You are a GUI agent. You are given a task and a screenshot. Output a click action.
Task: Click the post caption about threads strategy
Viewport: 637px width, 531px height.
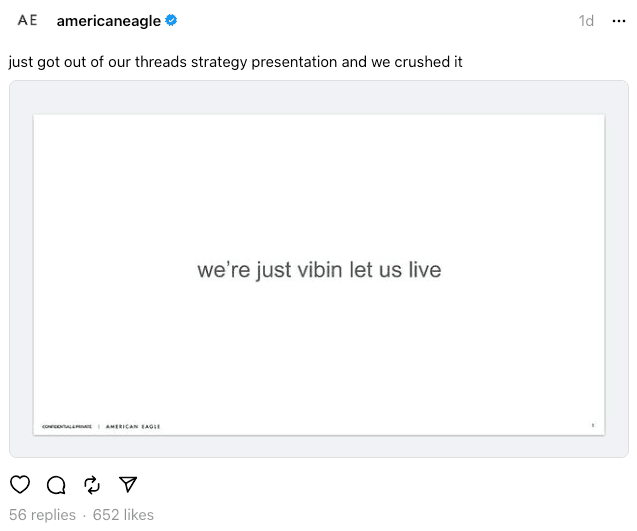[x=235, y=62]
